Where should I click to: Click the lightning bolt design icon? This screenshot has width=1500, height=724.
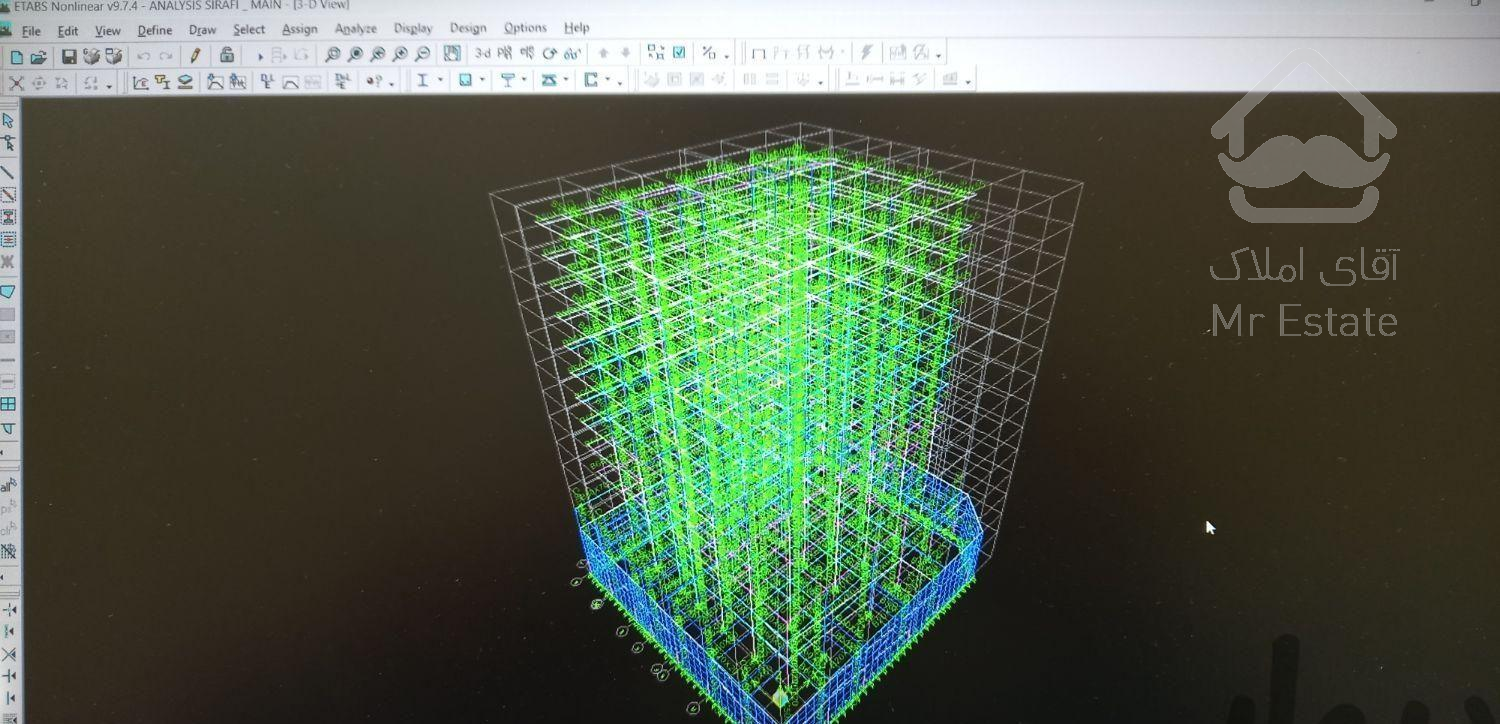point(867,53)
